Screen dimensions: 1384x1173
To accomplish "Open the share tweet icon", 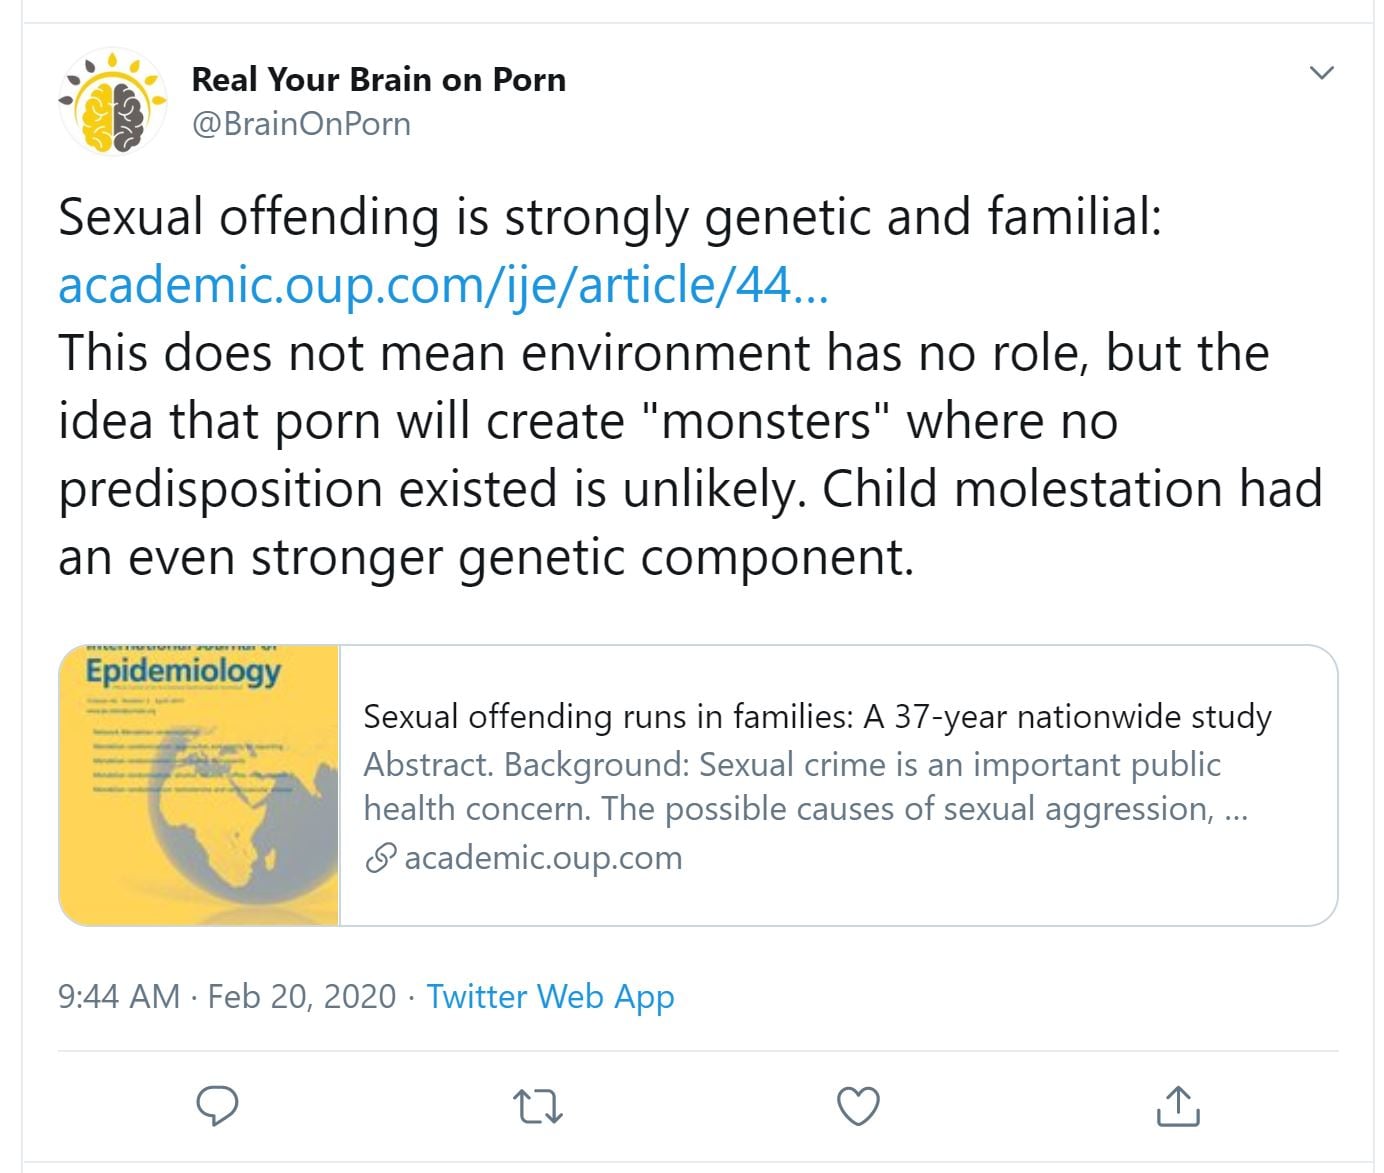I will 1177,1106.
